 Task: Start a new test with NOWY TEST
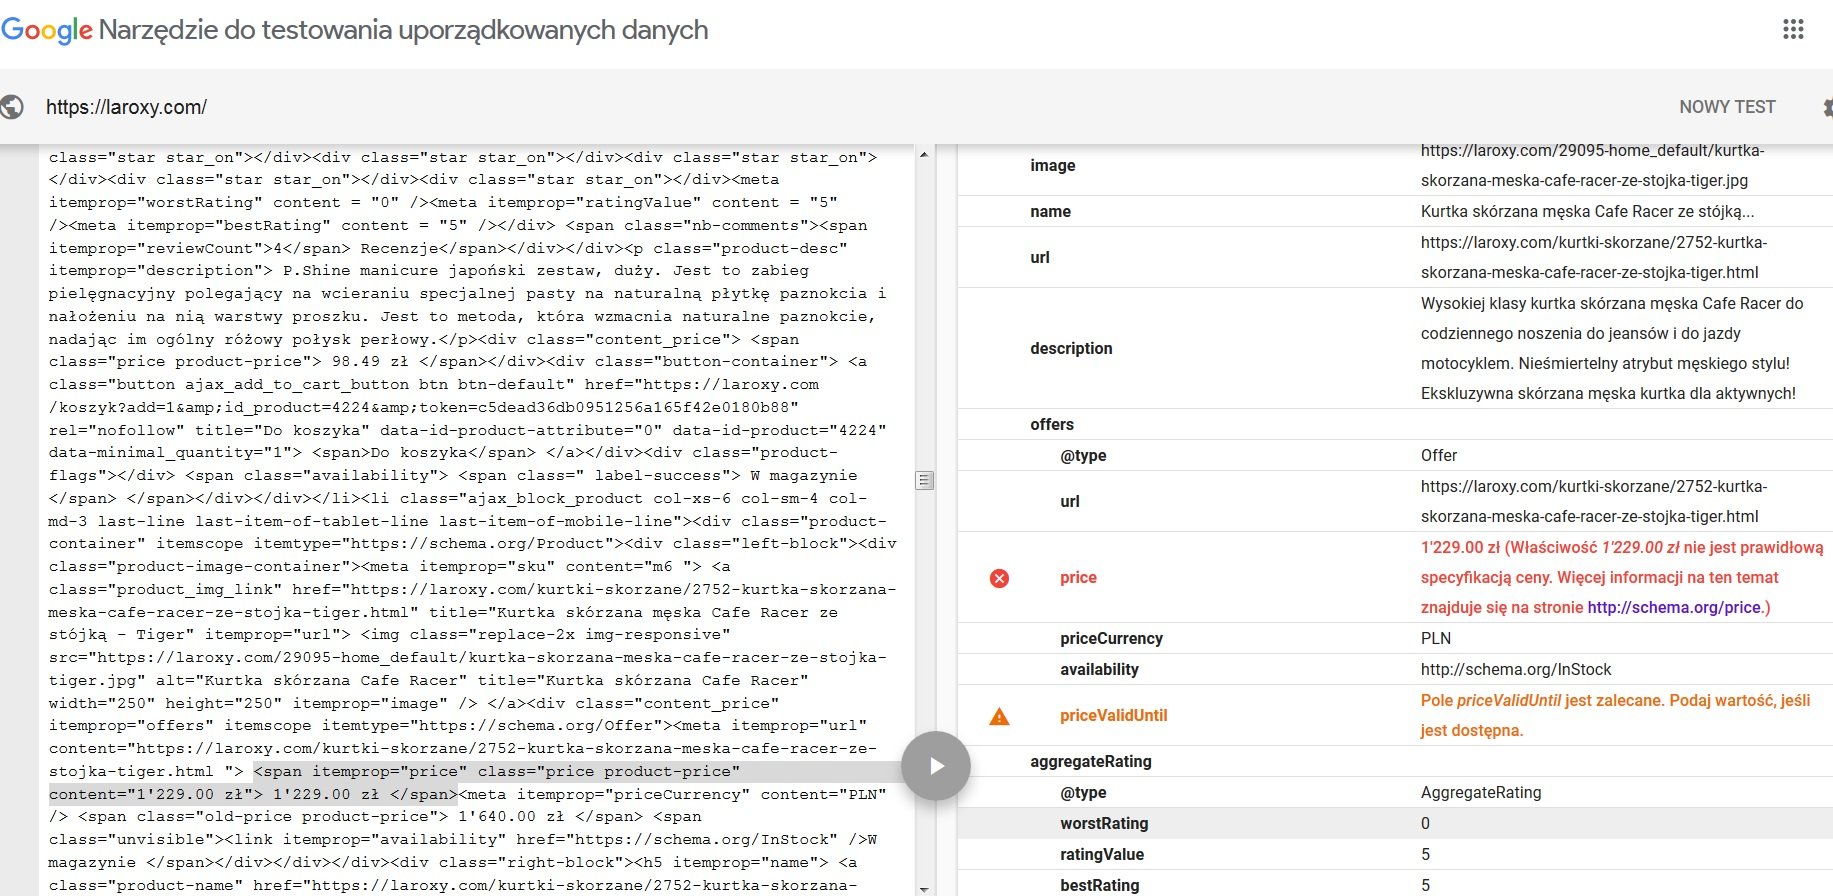(1727, 107)
